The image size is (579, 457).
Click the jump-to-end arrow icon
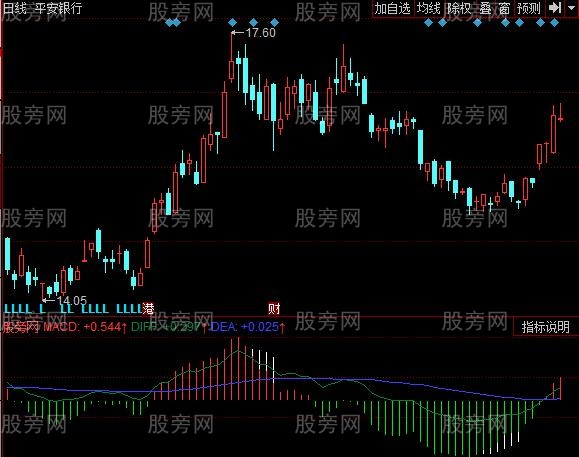coord(555,8)
